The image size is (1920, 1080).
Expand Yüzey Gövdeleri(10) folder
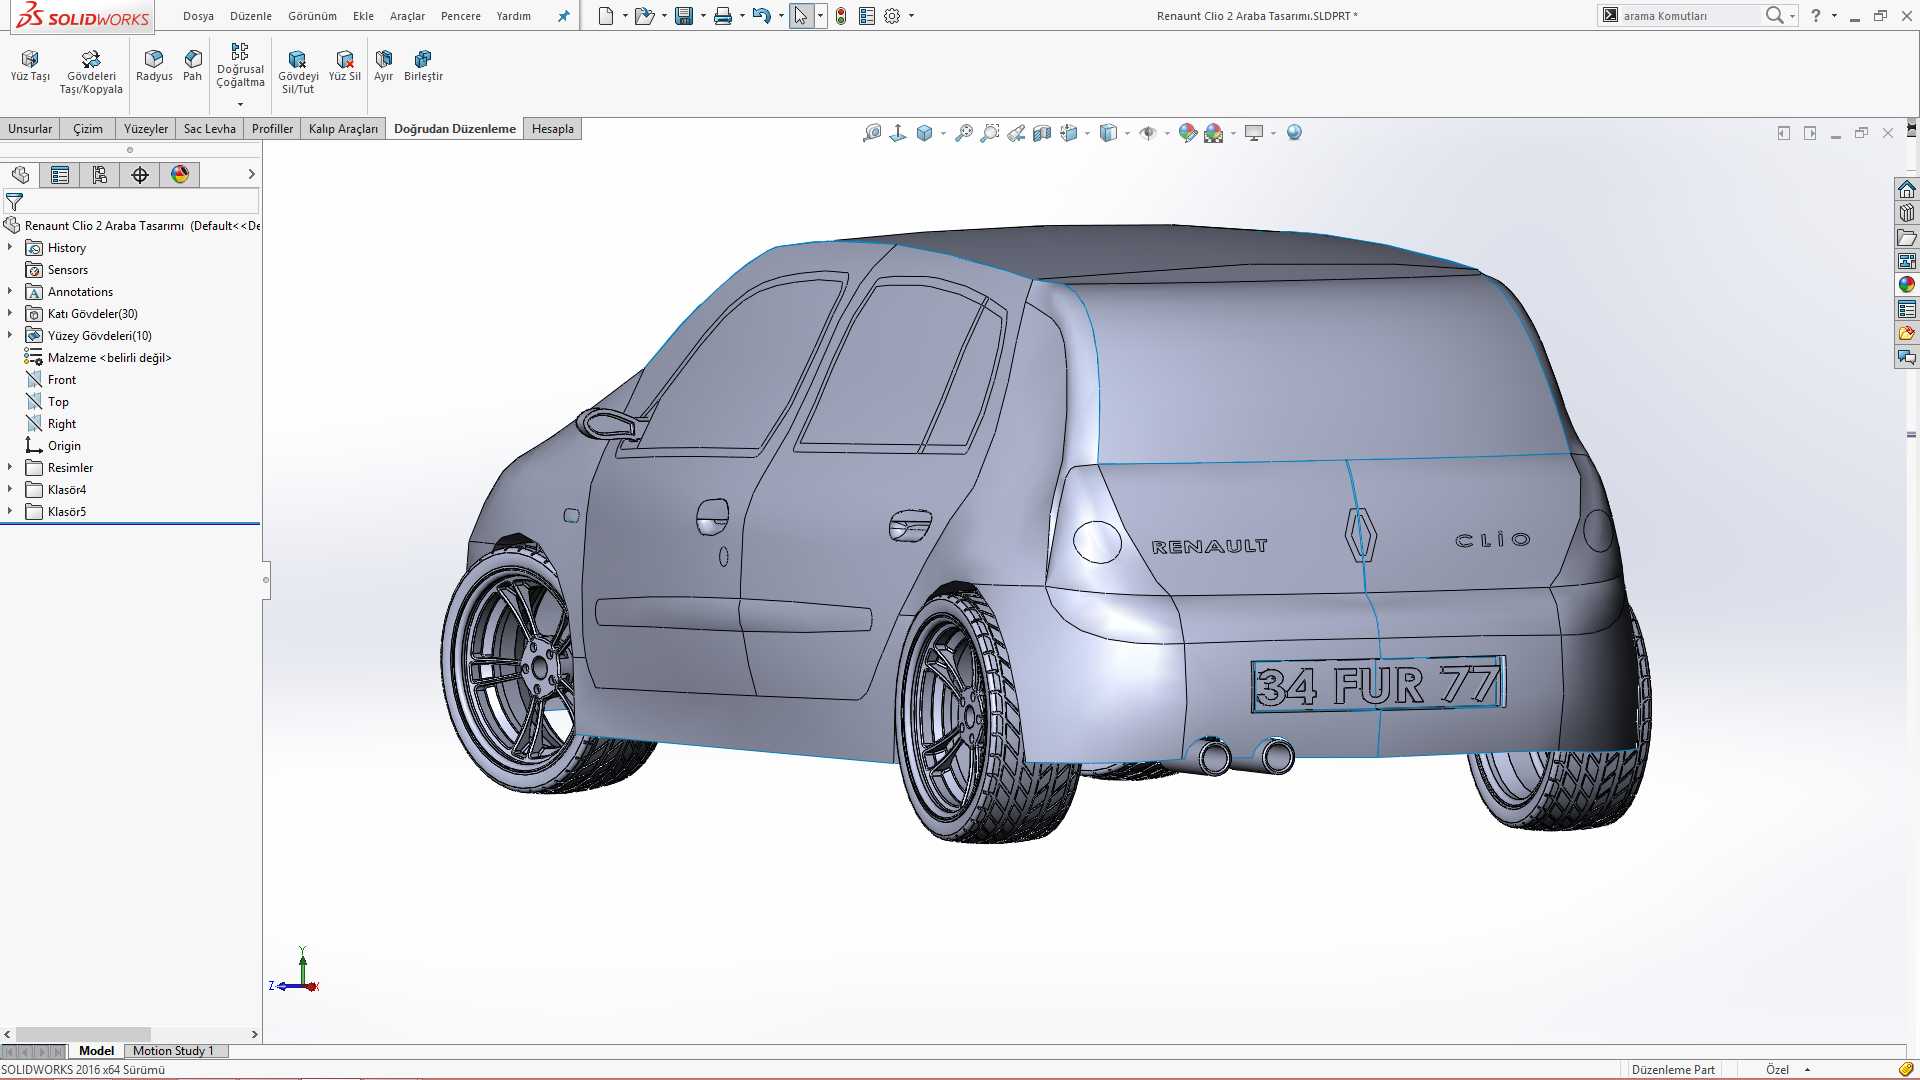10,335
